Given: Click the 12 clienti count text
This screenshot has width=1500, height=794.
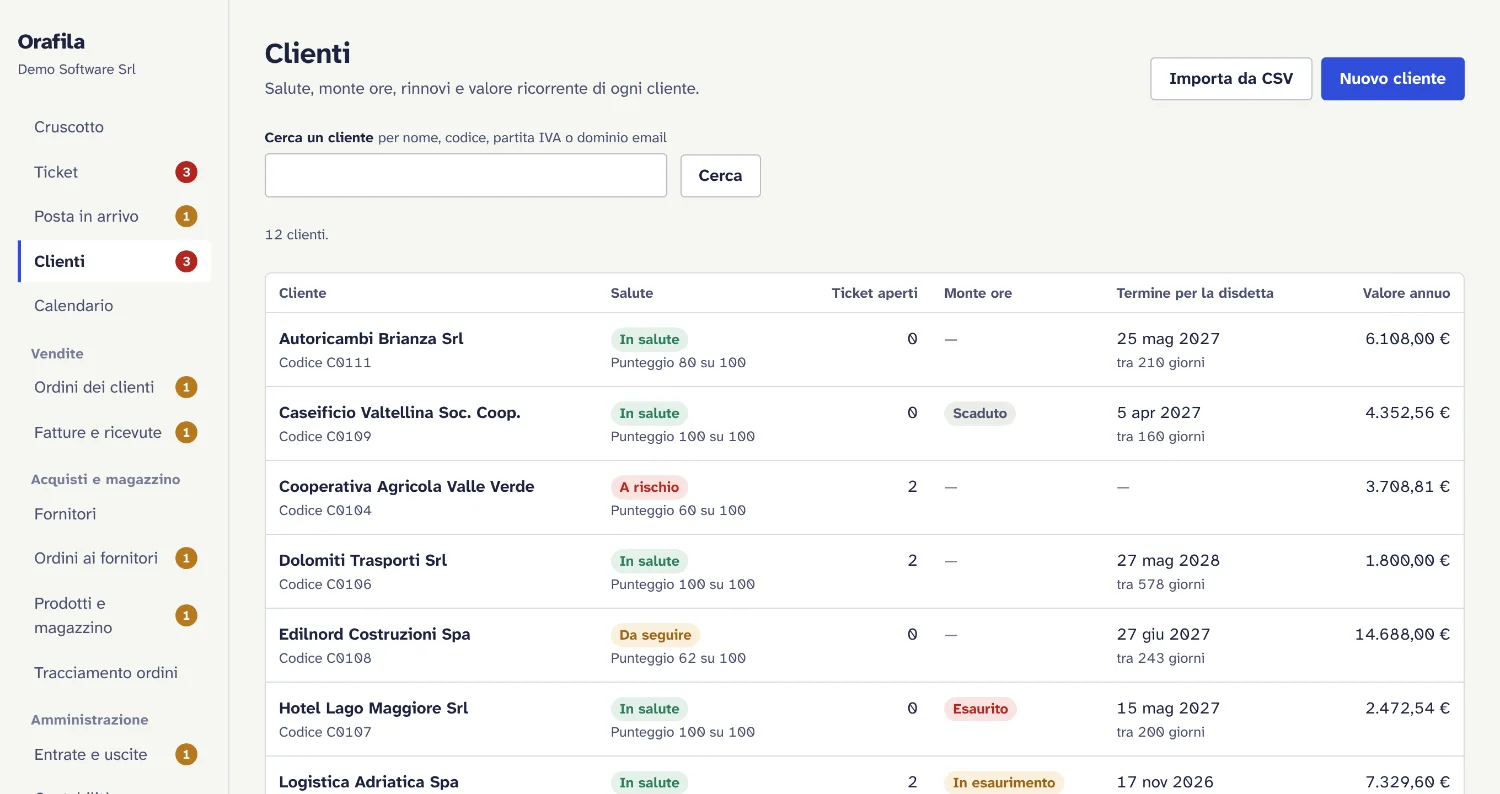Looking at the screenshot, I should click(x=296, y=235).
